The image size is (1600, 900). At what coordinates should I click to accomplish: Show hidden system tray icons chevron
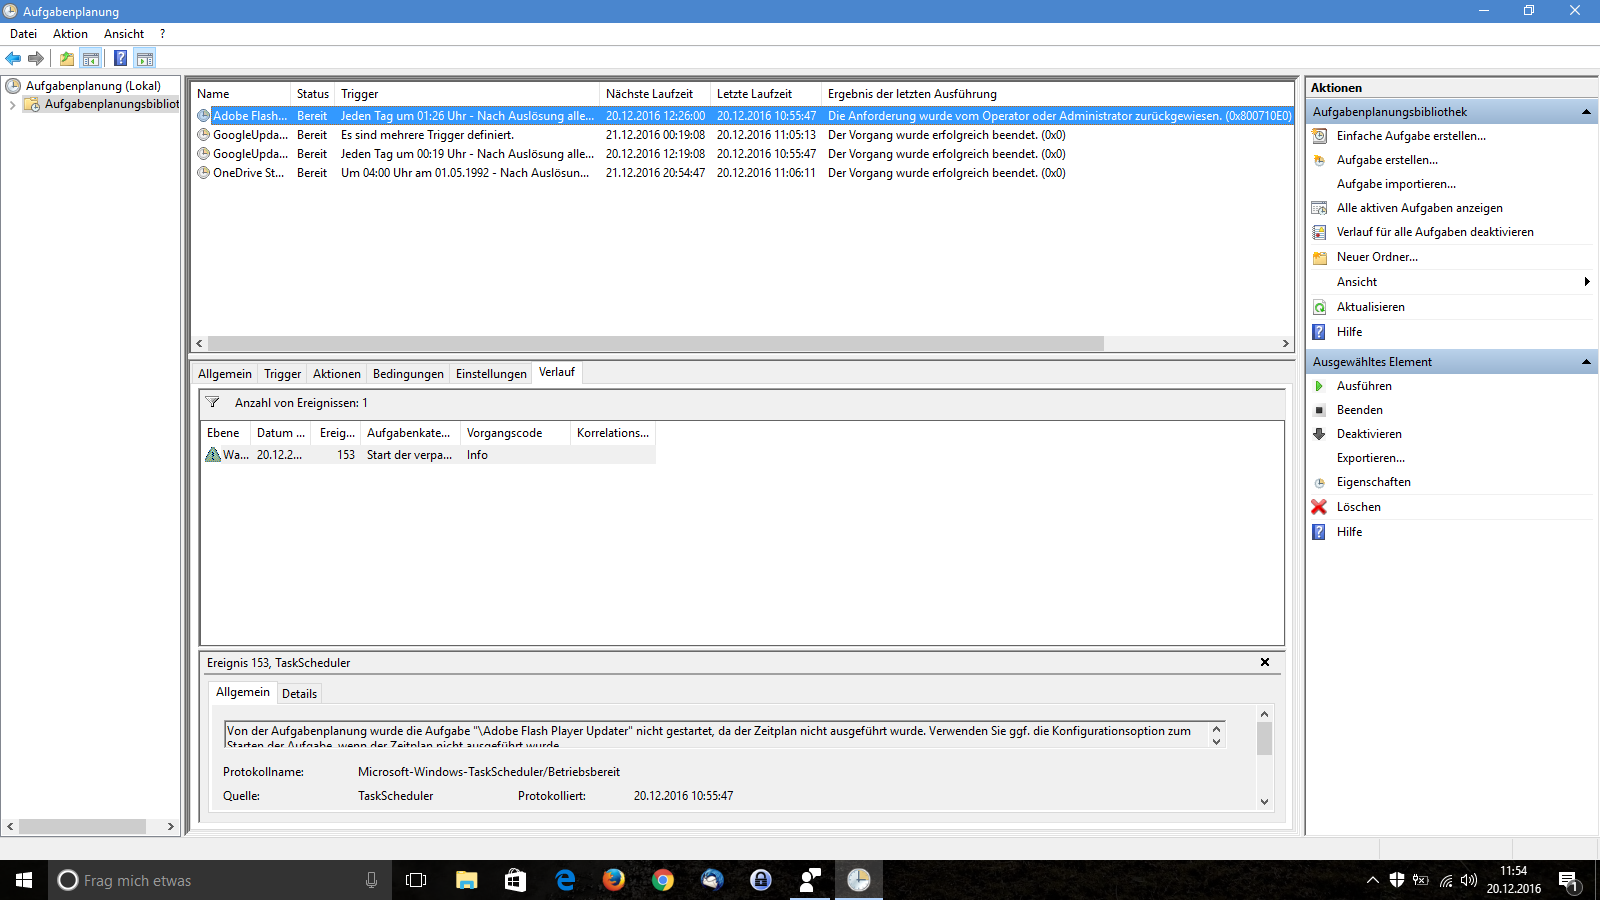[x=1372, y=880]
